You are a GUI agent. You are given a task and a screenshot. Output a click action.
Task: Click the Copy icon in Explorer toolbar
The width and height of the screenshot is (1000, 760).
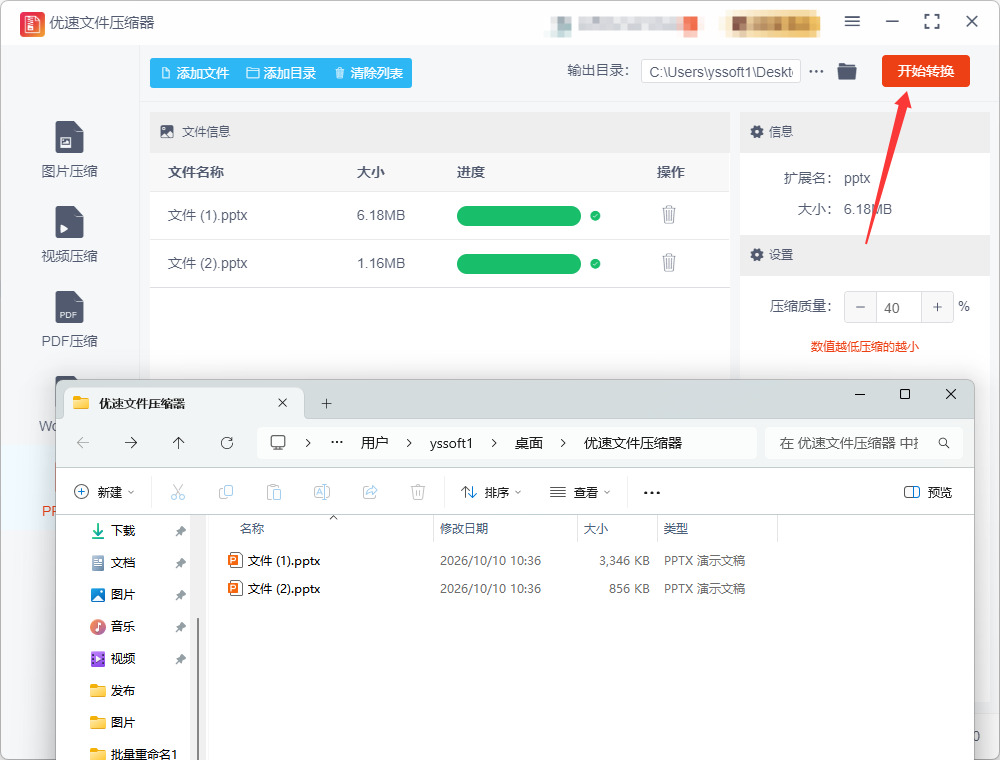226,492
